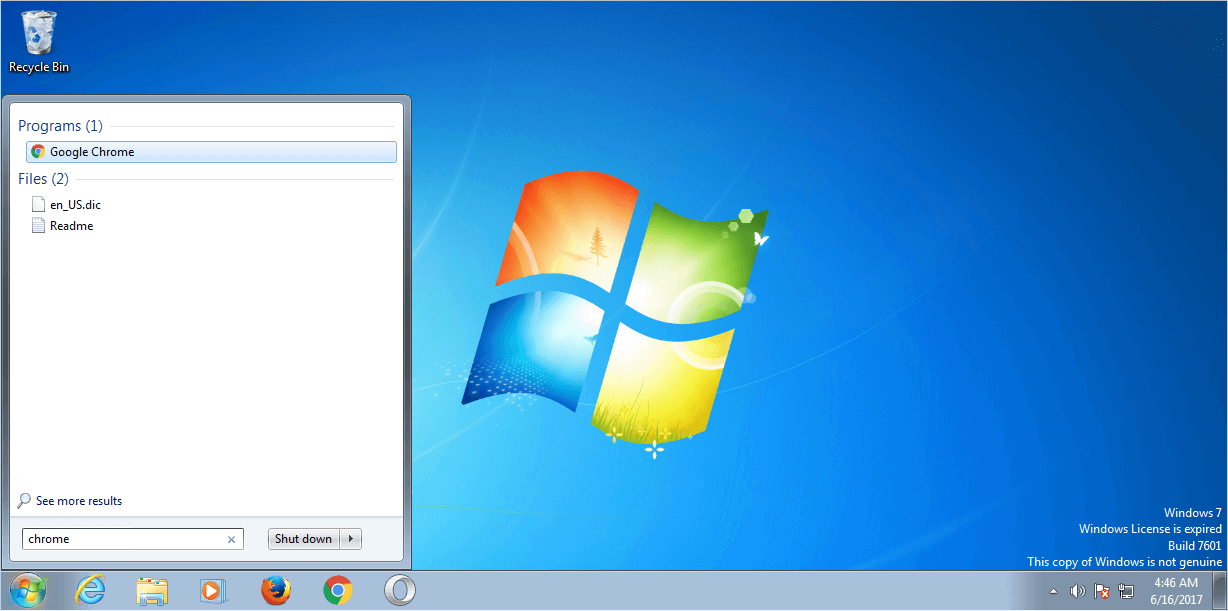The image size is (1228, 611).
Task: Open the volume speaker control
Action: click(x=1077, y=591)
